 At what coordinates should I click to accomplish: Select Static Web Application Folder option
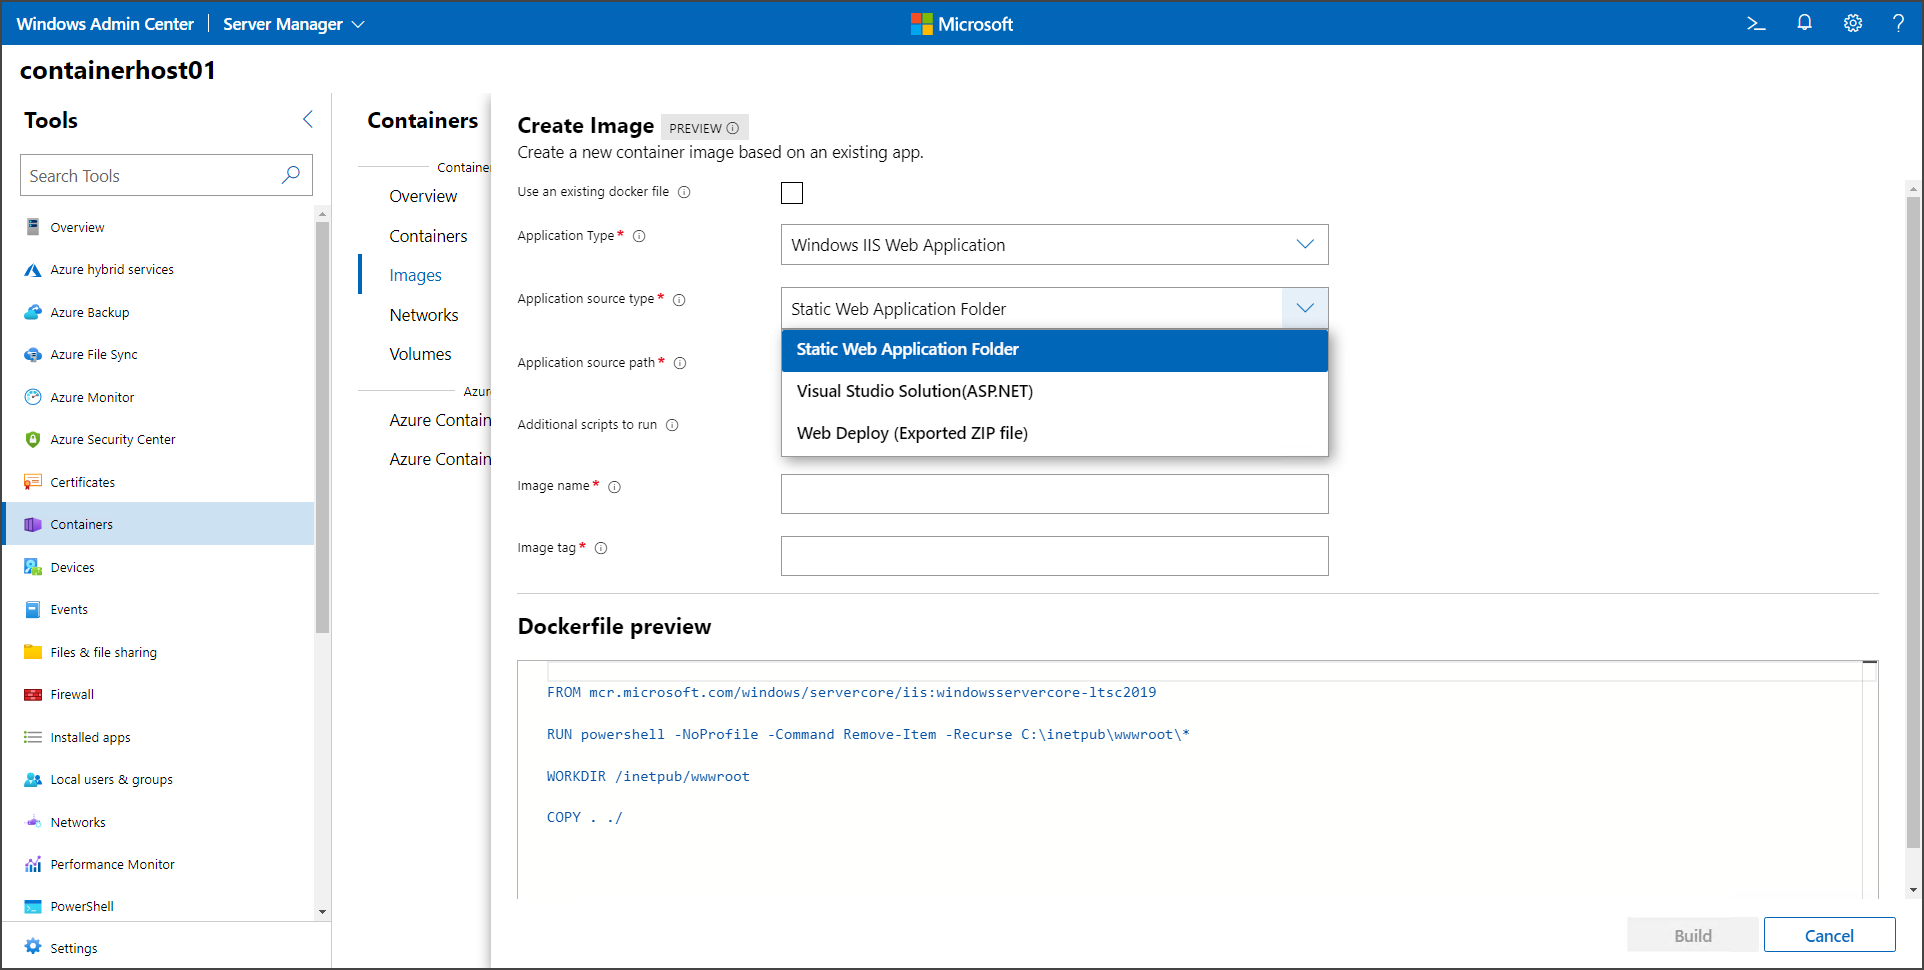point(1054,350)
